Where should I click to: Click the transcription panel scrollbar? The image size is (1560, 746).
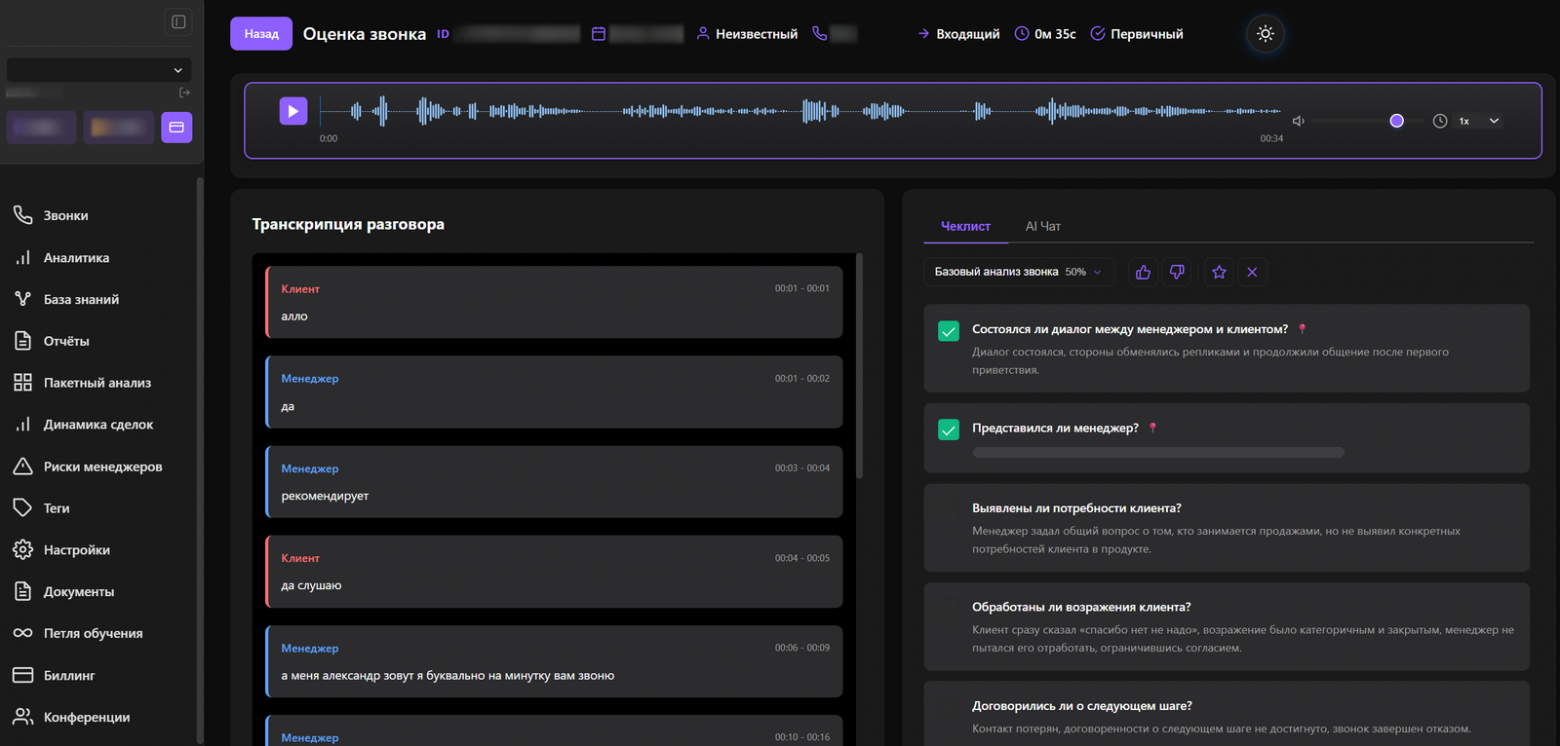coord(860,366)
